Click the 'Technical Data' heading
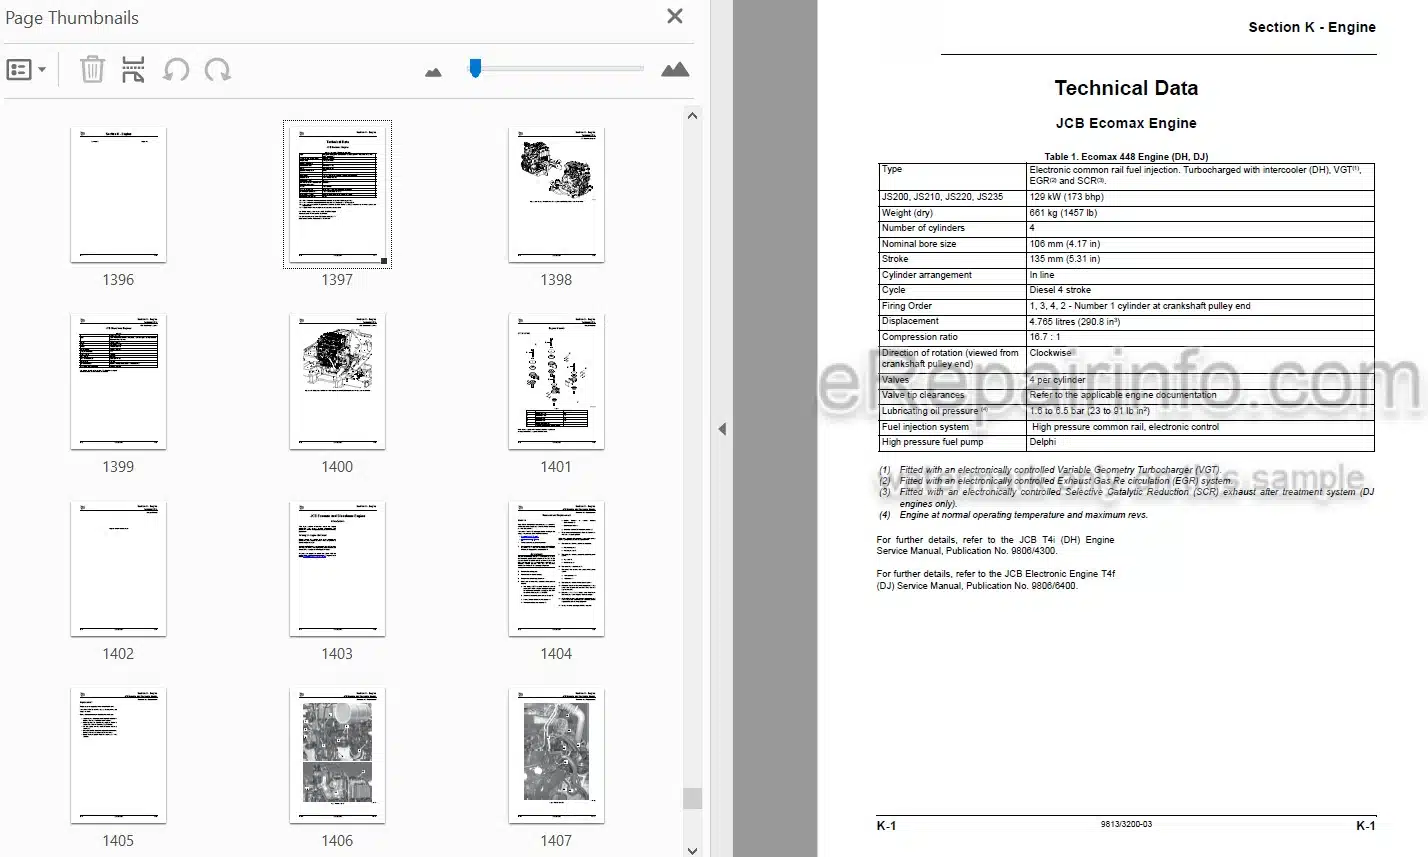 [1126, 88]
